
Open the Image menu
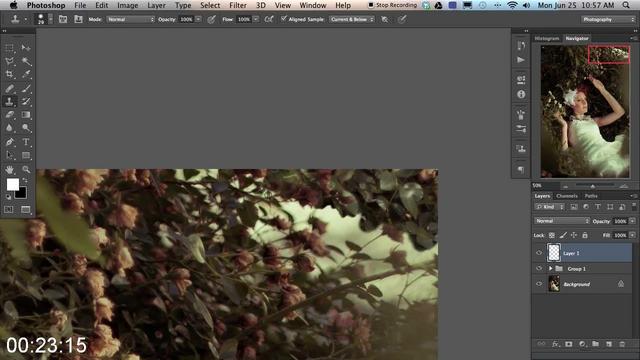[127, 5]
